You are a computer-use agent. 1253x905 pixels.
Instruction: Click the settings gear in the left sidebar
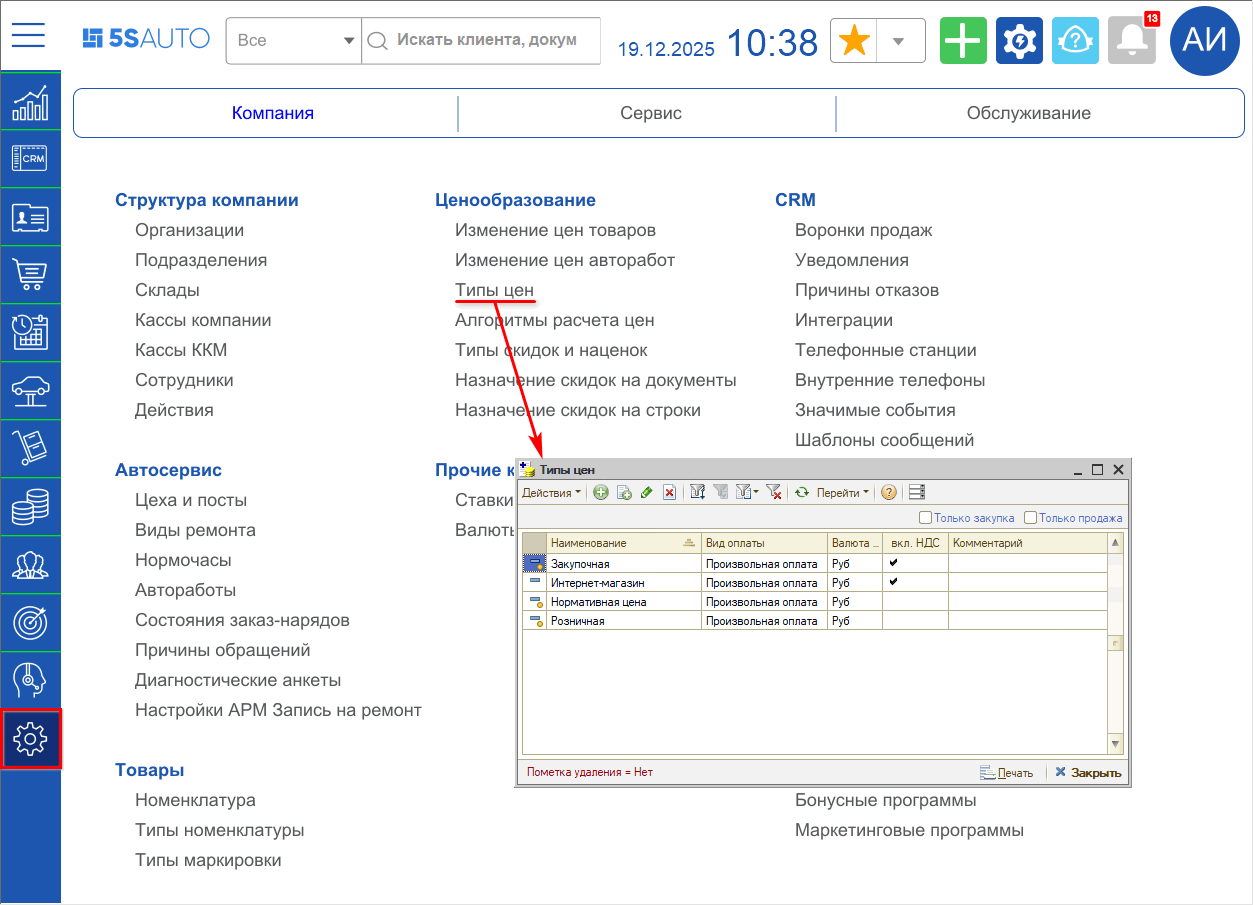[31, 739]
